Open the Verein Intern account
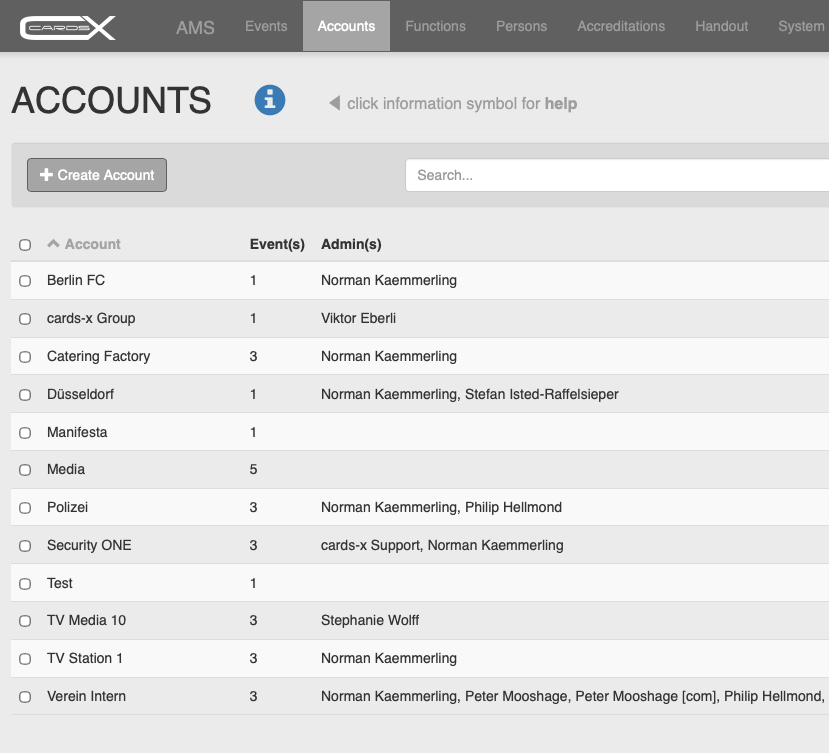 (x=86, y=696)
